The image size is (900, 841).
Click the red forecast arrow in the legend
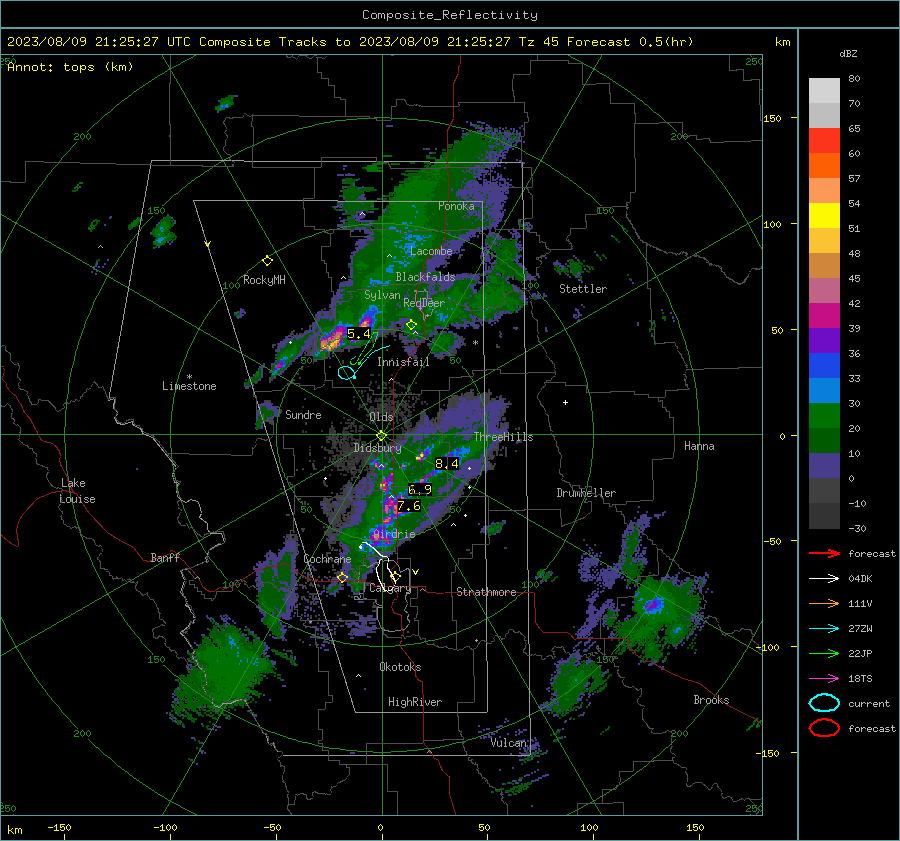click(824, 553)
